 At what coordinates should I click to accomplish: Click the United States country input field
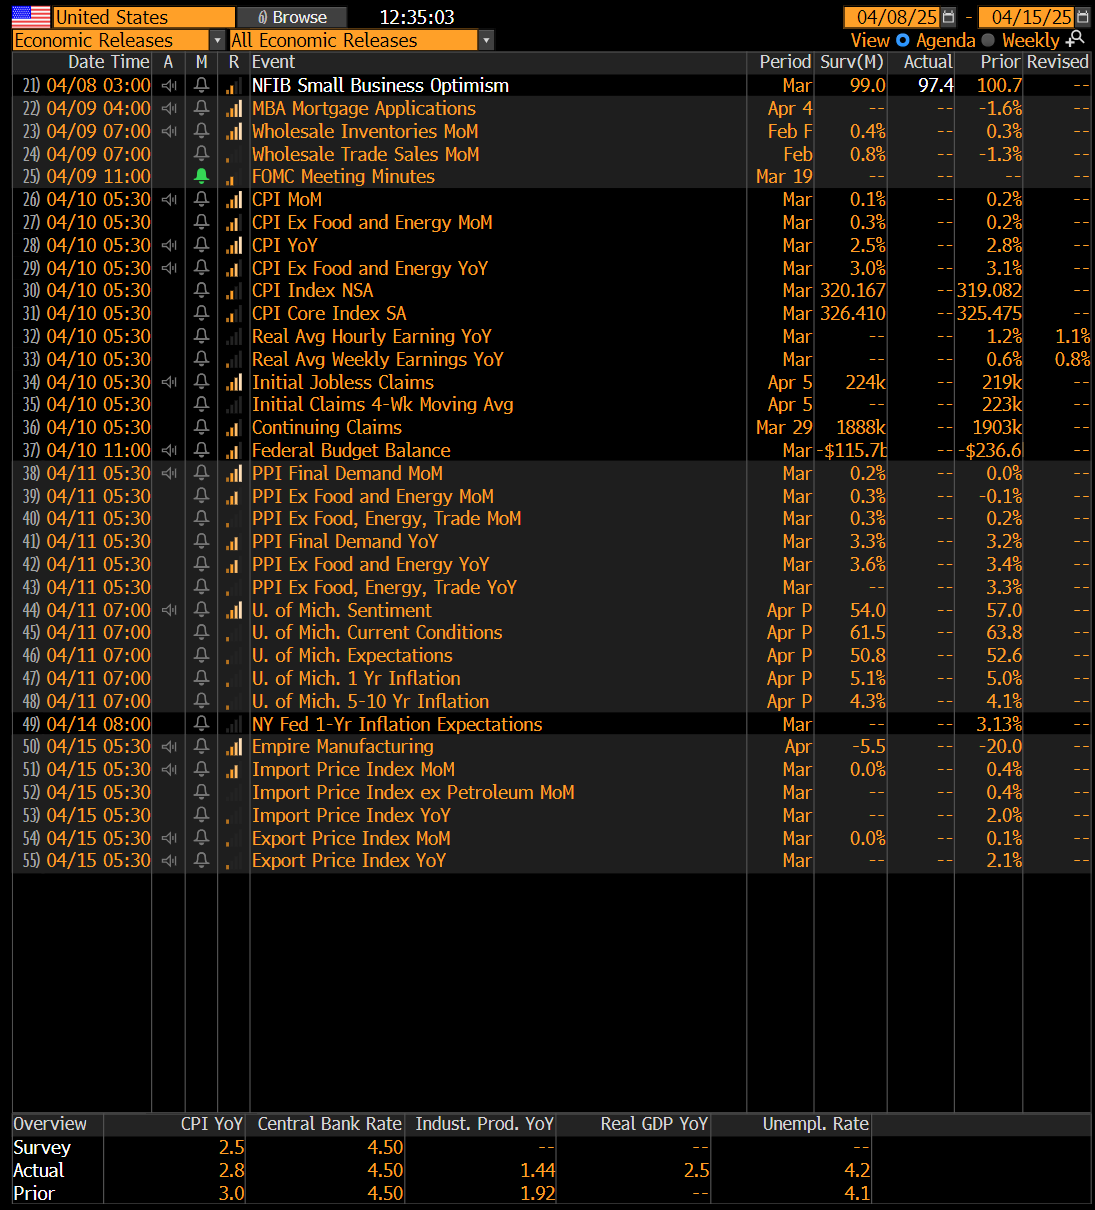click(144, 17)
